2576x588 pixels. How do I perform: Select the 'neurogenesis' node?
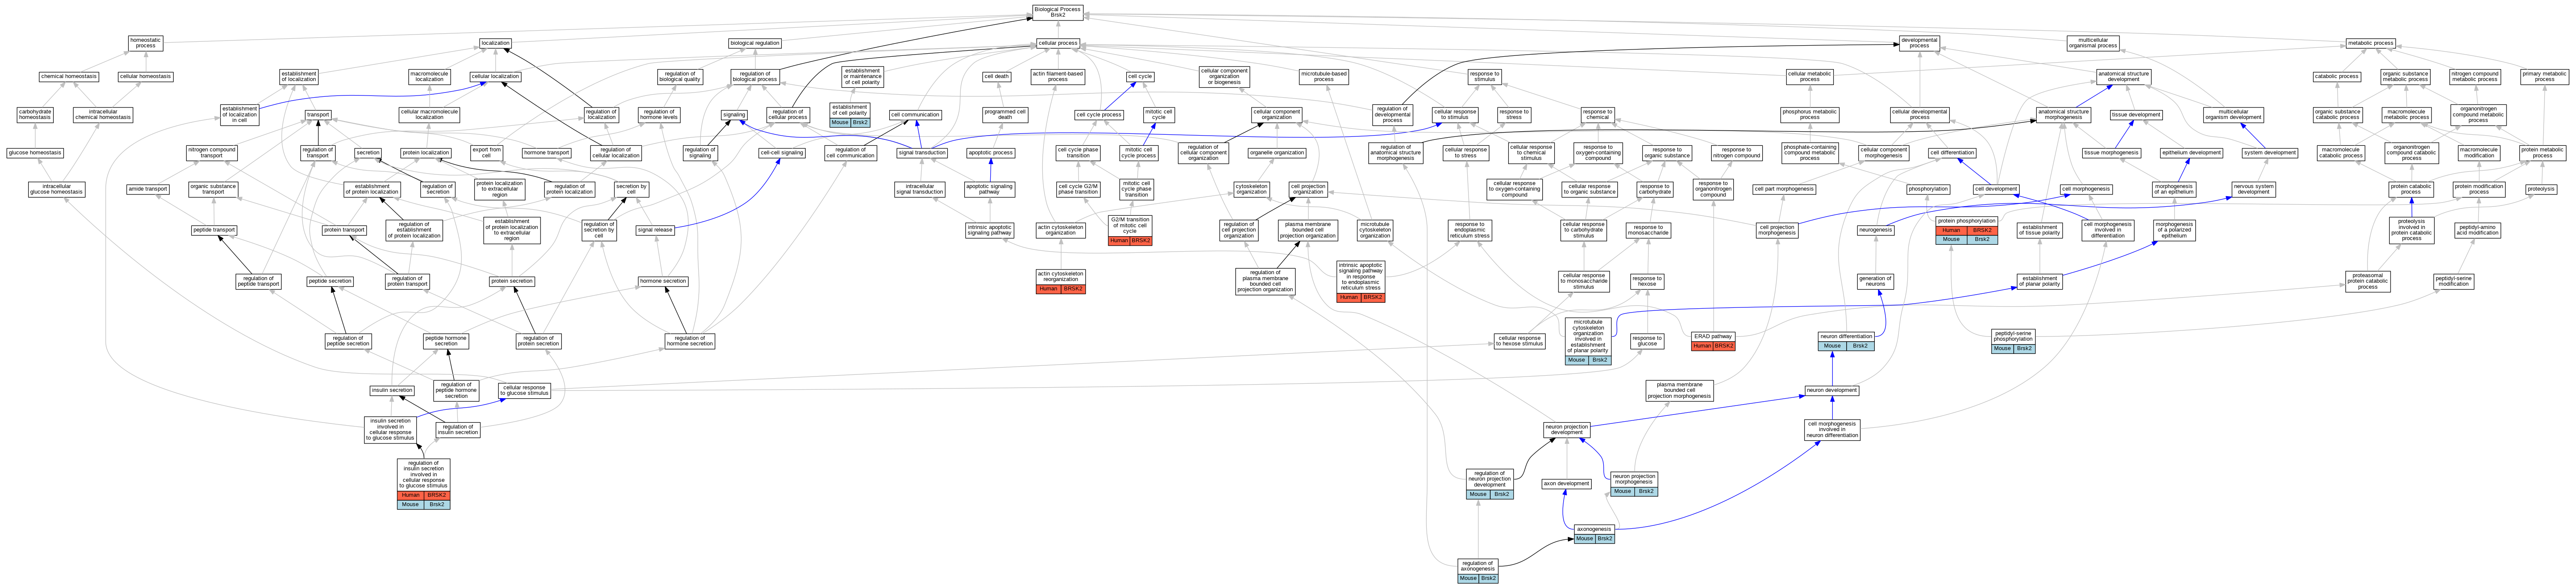tap(1876, 230)
